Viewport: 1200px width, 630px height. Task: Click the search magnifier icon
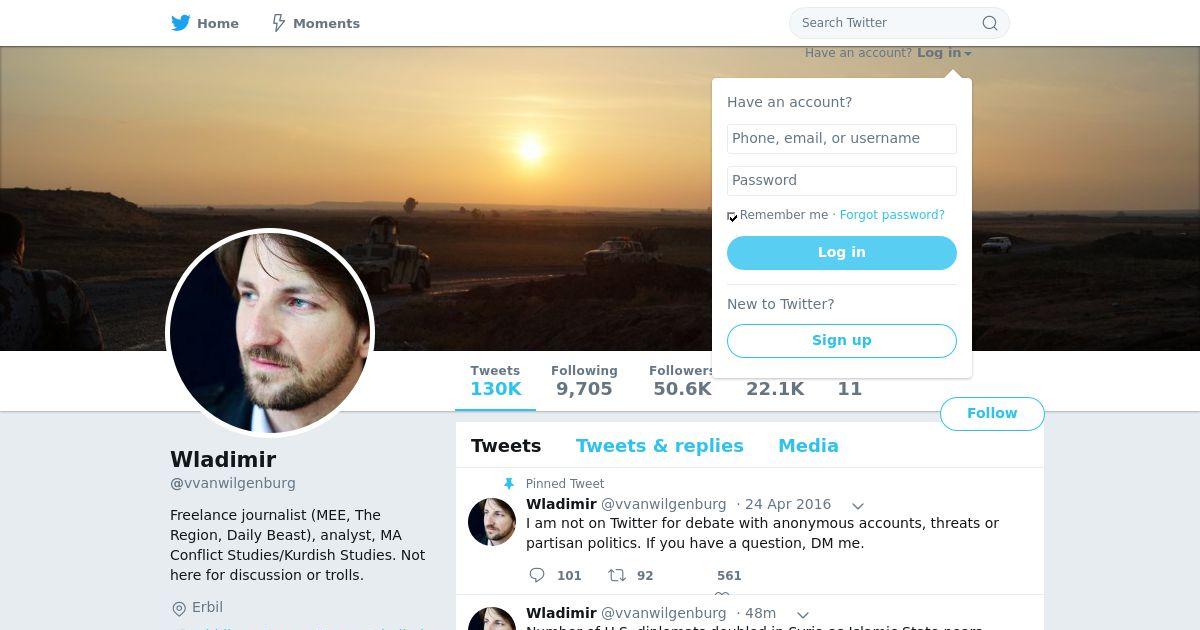pyautogui.click(x=989, y=23)
